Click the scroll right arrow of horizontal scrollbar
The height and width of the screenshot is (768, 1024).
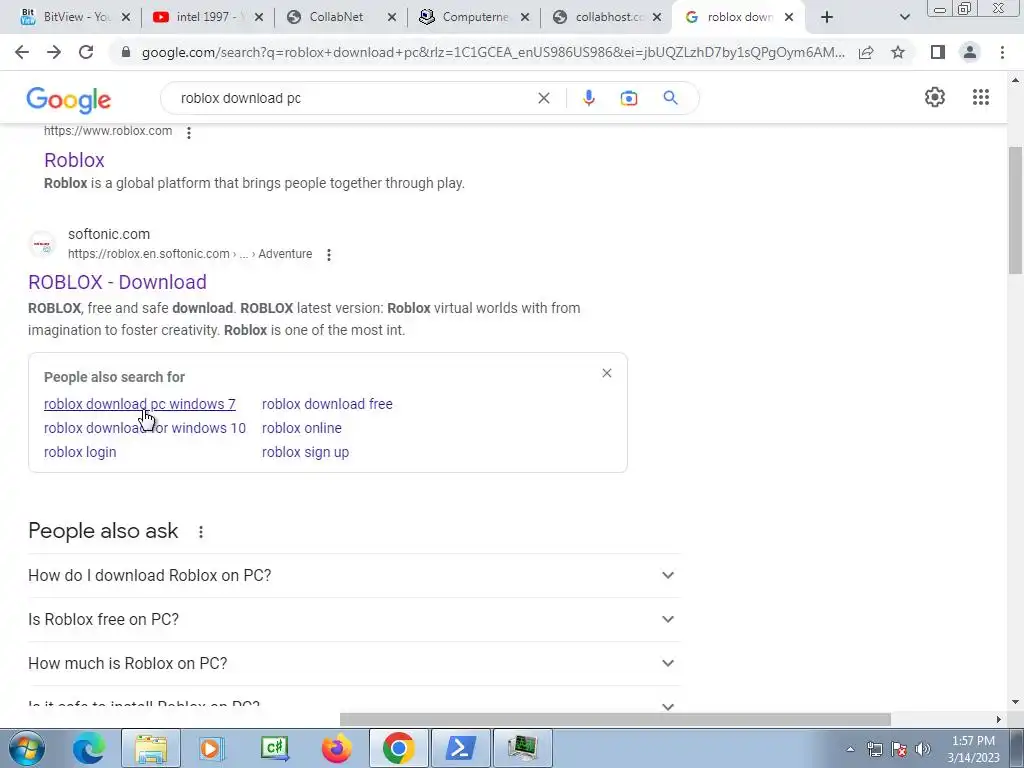click(998, 719)
